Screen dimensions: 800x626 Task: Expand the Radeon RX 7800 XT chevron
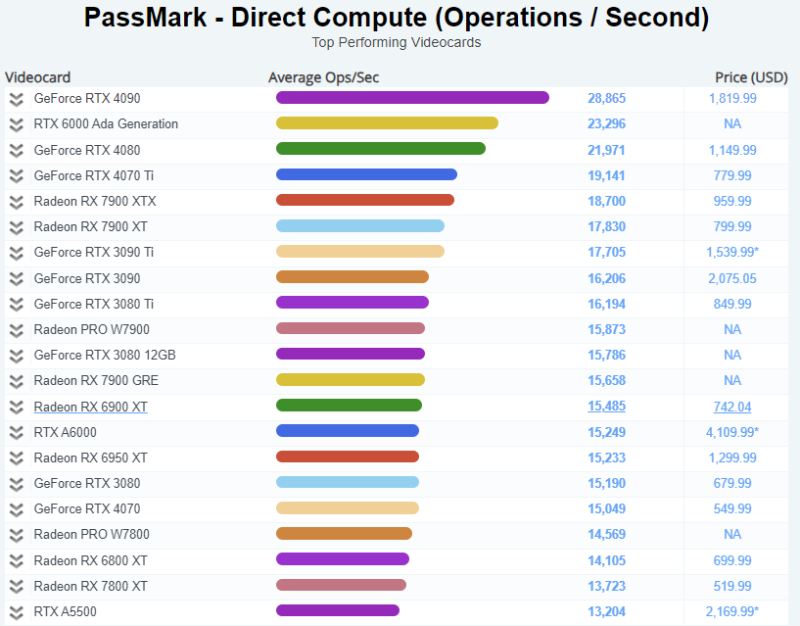(x=16, y=587)
